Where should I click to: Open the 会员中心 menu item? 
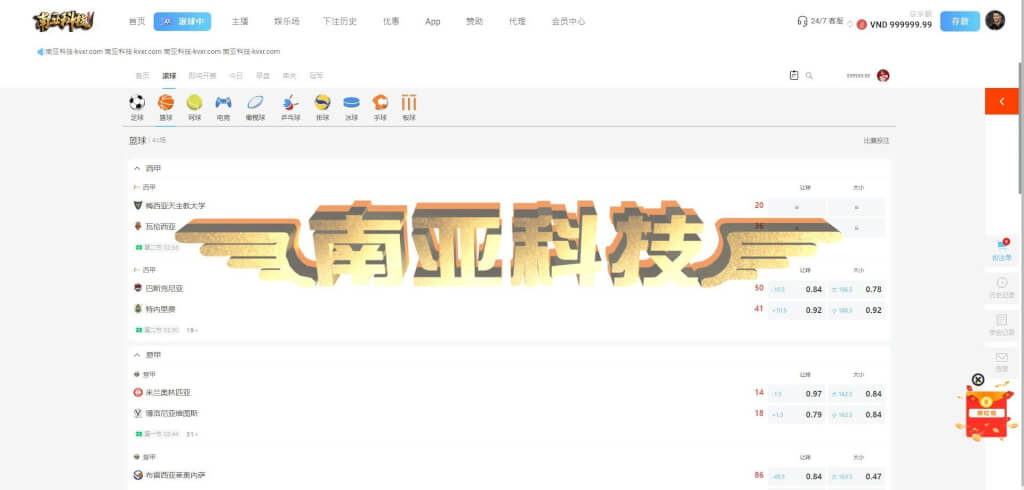coord(568,22)
